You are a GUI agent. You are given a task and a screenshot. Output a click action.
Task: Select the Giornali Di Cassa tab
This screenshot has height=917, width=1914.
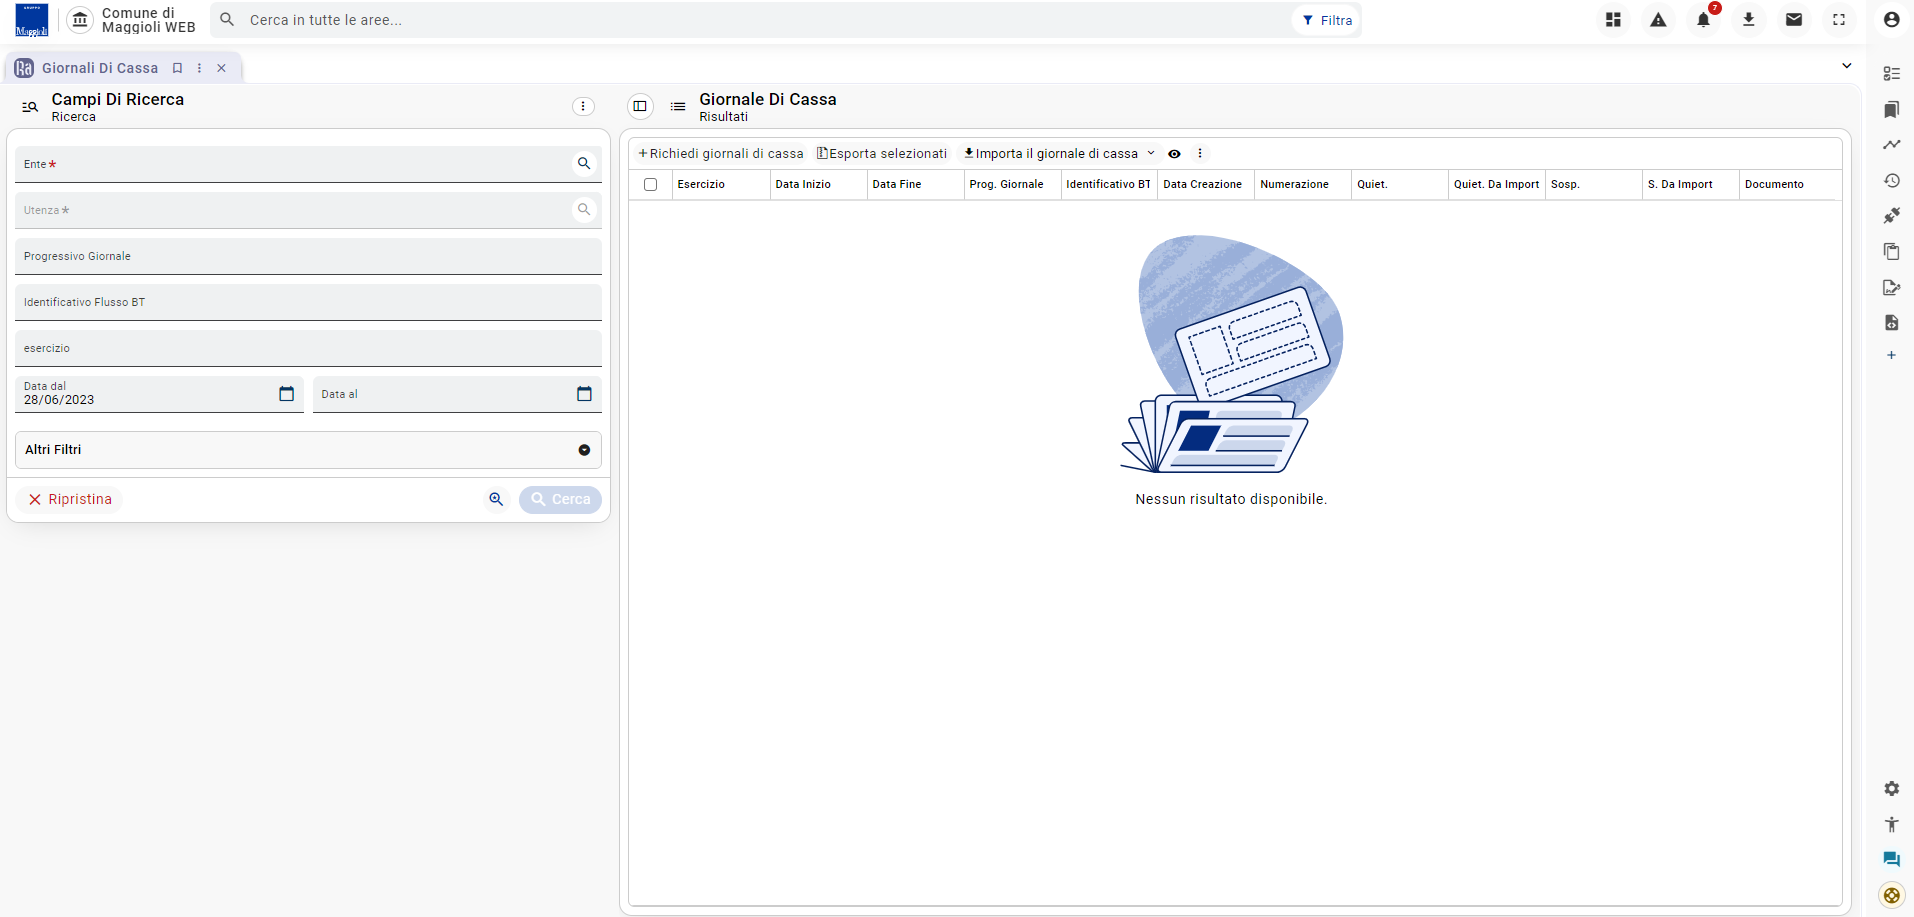100,68
